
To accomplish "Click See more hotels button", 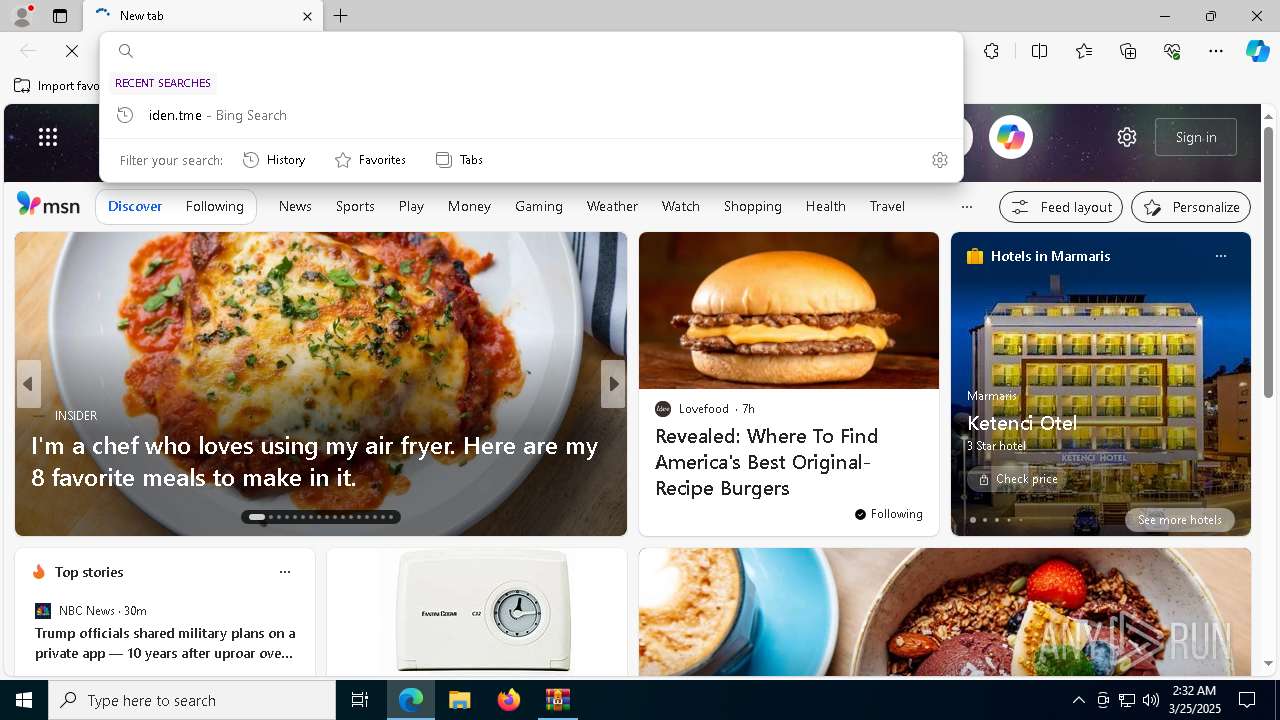I will 1179,520.
